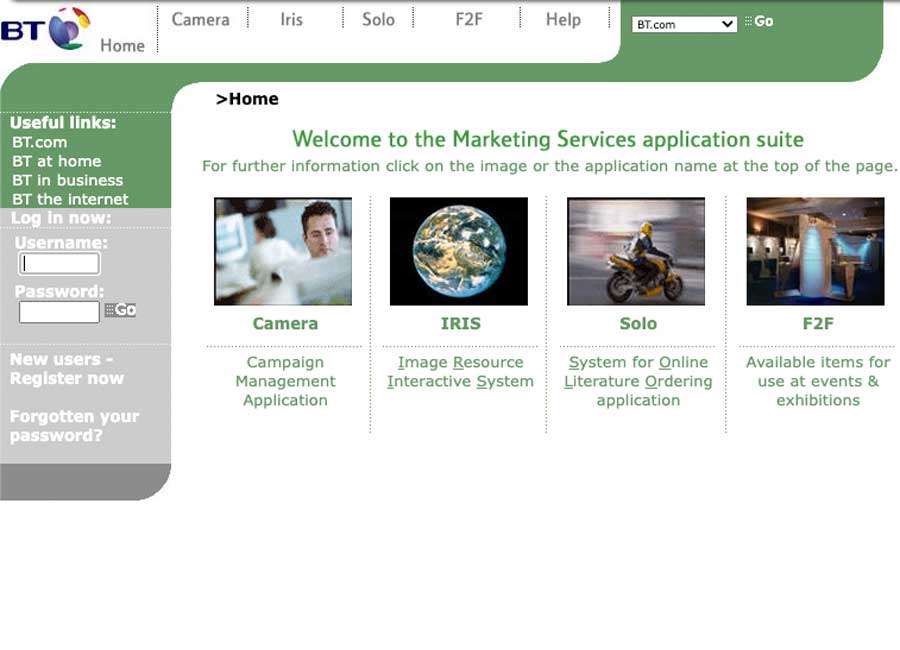
Task: Click inside the Username input field
Action: tap(58, 263)
